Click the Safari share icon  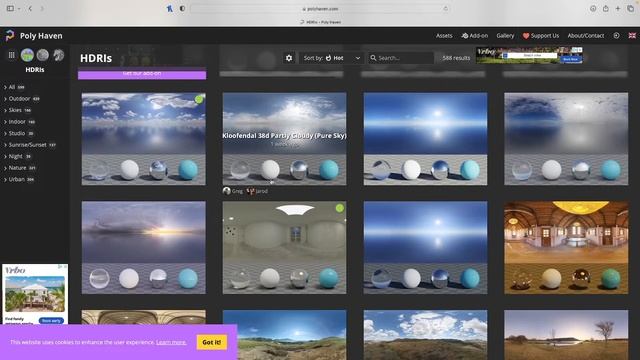[x=606, y=8]
